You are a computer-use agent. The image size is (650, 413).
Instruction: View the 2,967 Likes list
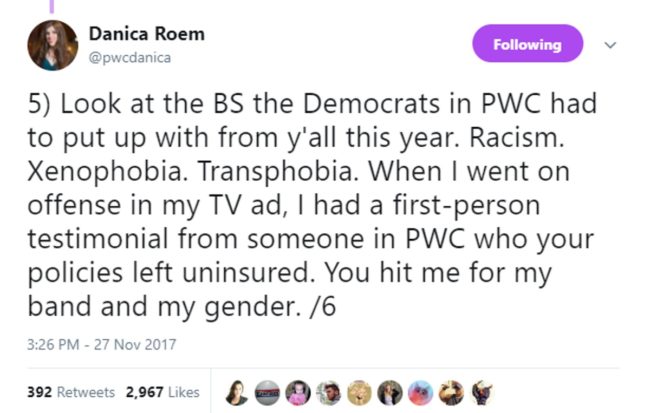click(162, 392)
